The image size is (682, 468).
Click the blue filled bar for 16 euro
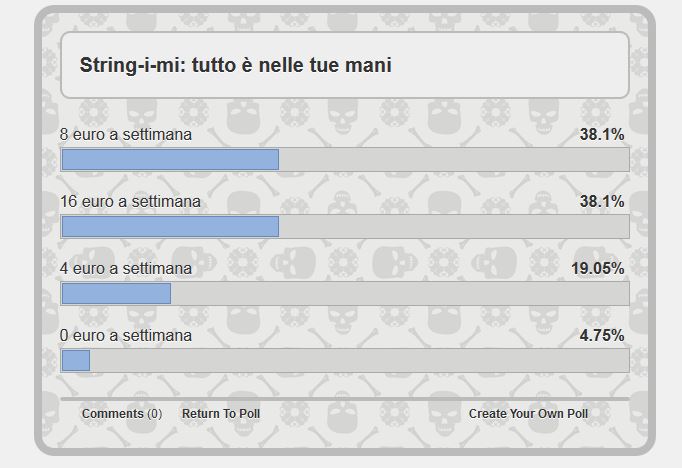coord(170,227)
